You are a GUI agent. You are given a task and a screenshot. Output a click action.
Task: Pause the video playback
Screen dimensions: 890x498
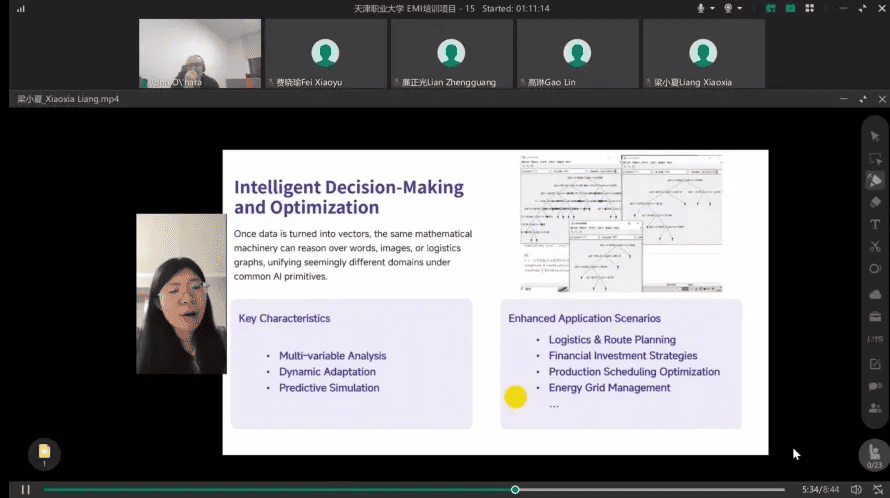[x=26, y=489]
